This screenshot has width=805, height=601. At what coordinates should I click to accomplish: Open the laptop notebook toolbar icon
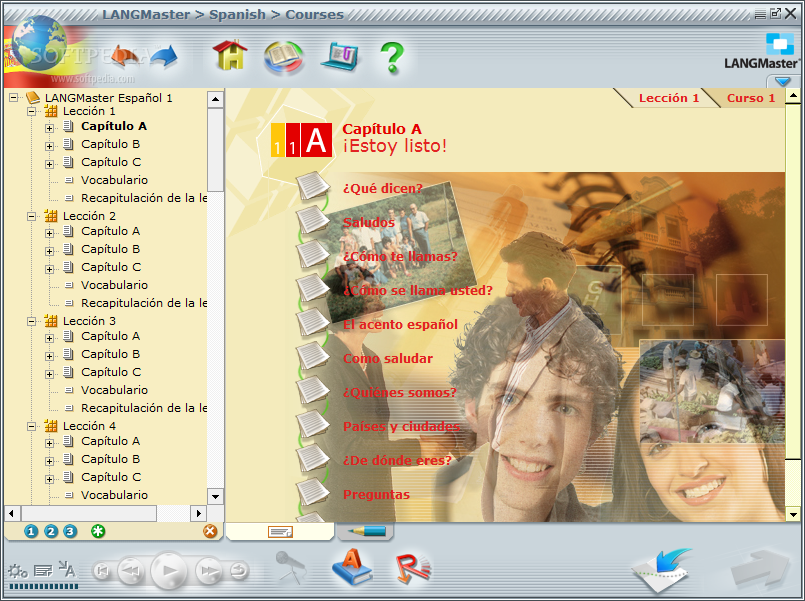[x=339, y=57]
